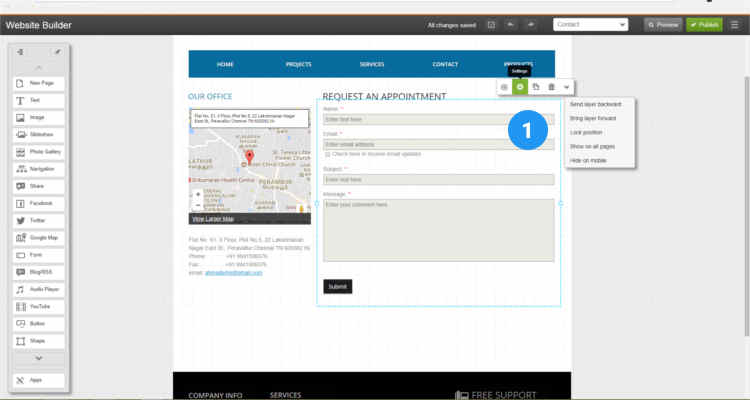750x400 pixels.
Task: Zoom out on the map
Action: tap(198, 205)
